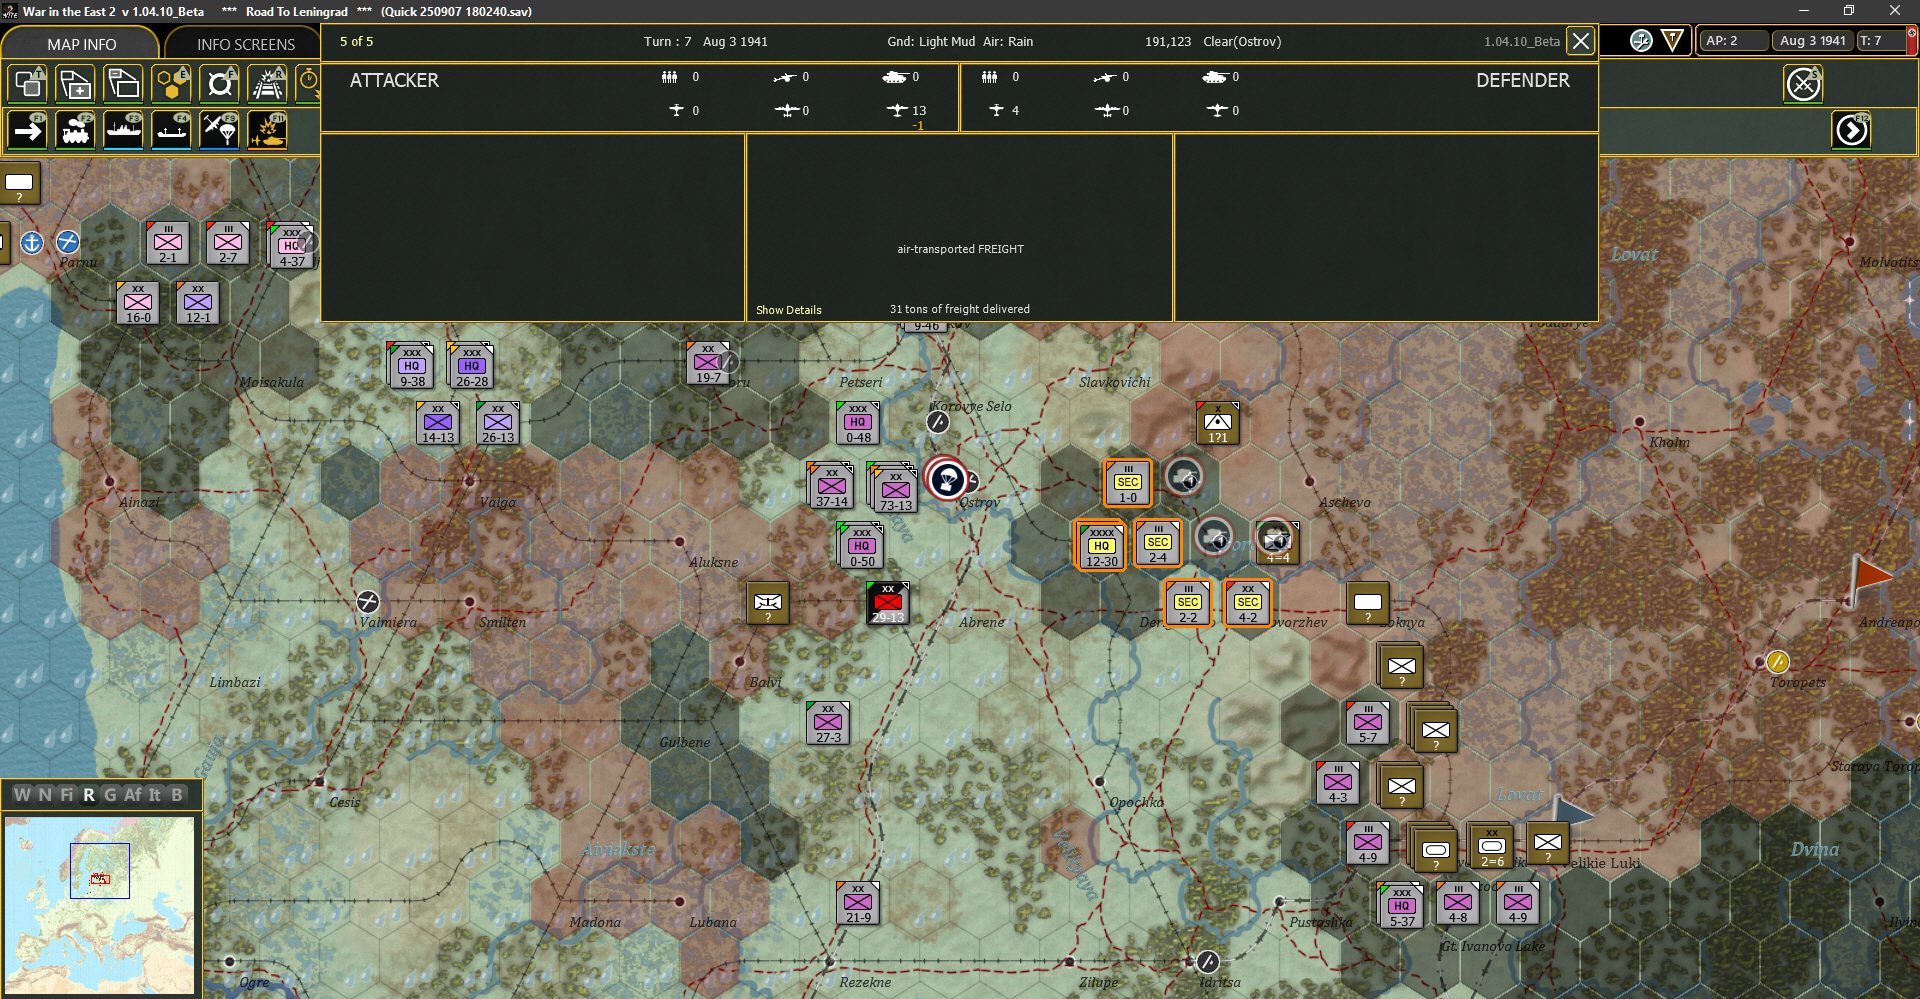
Task: Select the infantry counter 21-9
Action: pyautogui.click(x=858, y=903)
